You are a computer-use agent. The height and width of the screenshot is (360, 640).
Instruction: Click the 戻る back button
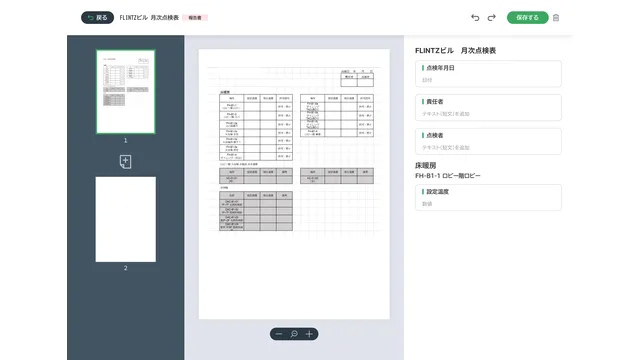(x=98, y=18)
